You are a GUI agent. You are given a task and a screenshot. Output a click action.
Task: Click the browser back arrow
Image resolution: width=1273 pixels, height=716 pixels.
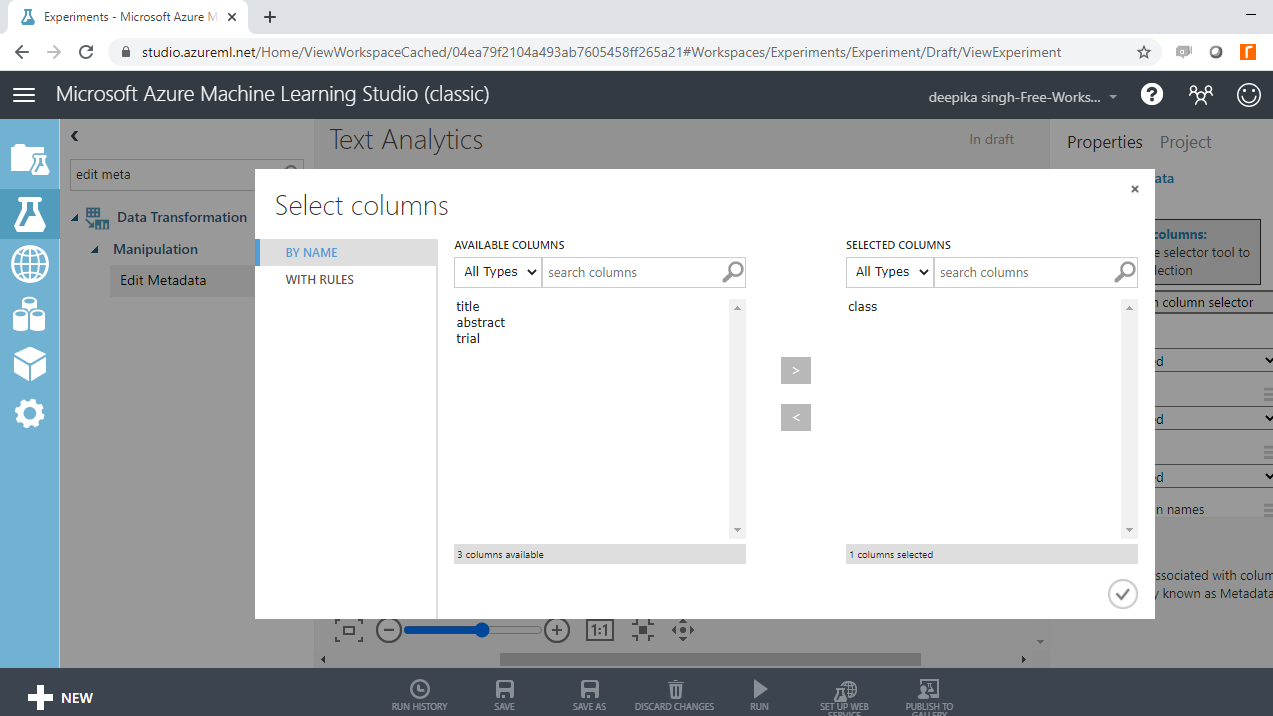pyautogui.click(x=22, y=52)
